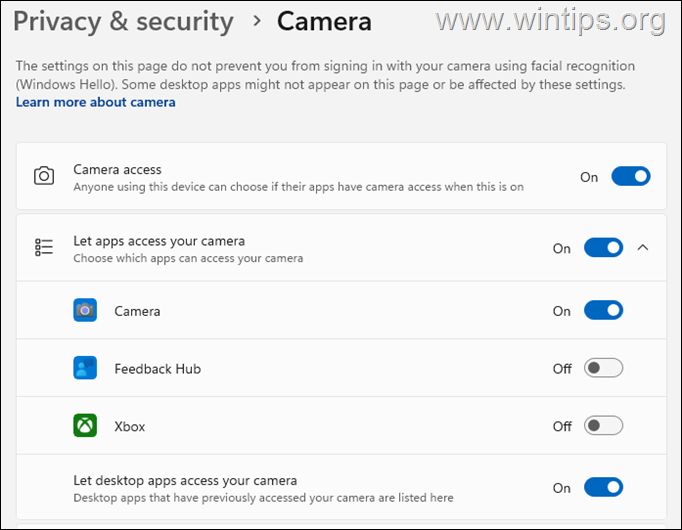The image size is (682, 530).
Task: Click the breadcrumb chevron separator
Action: pos(255,22)
